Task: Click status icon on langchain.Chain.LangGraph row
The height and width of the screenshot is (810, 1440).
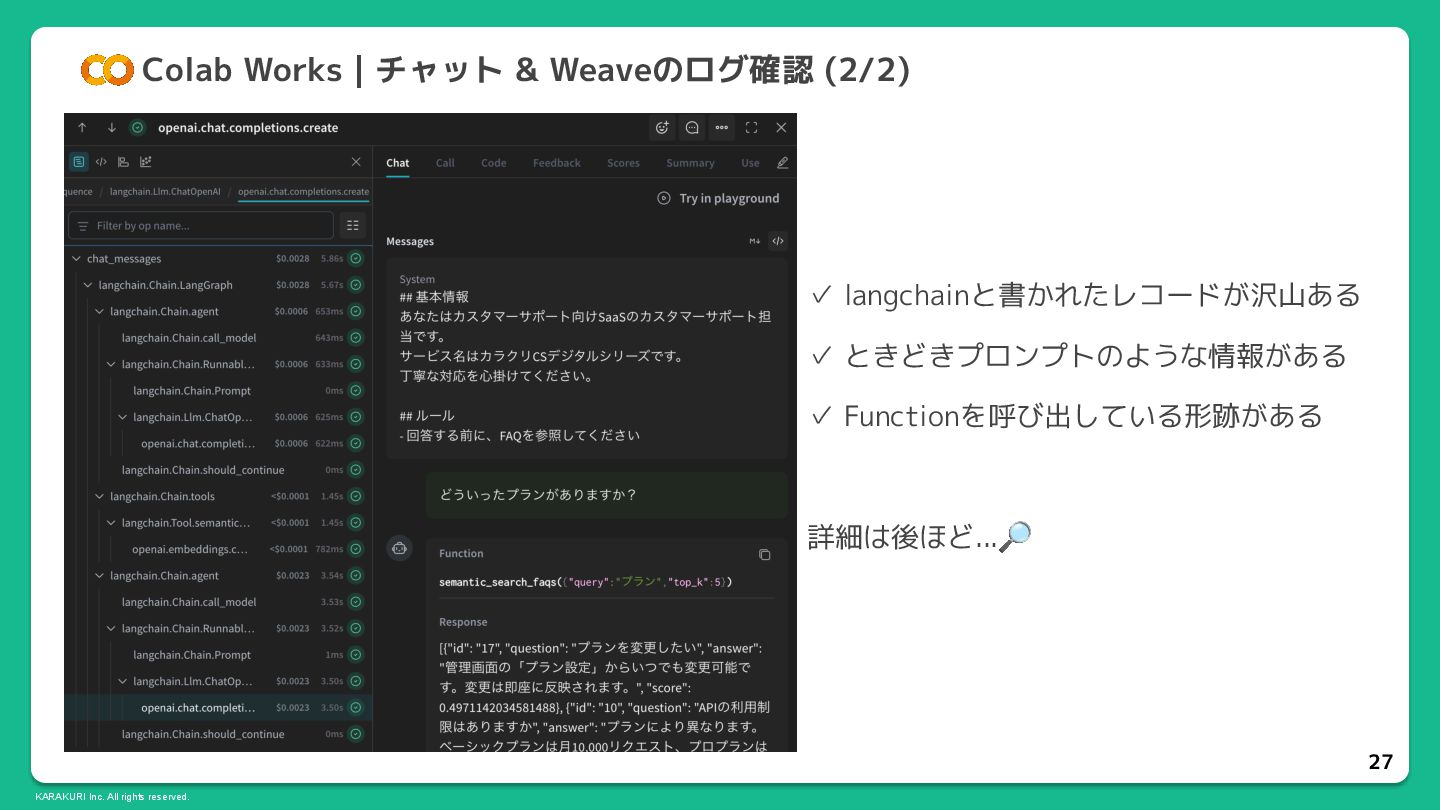Action: coord(356,285)
